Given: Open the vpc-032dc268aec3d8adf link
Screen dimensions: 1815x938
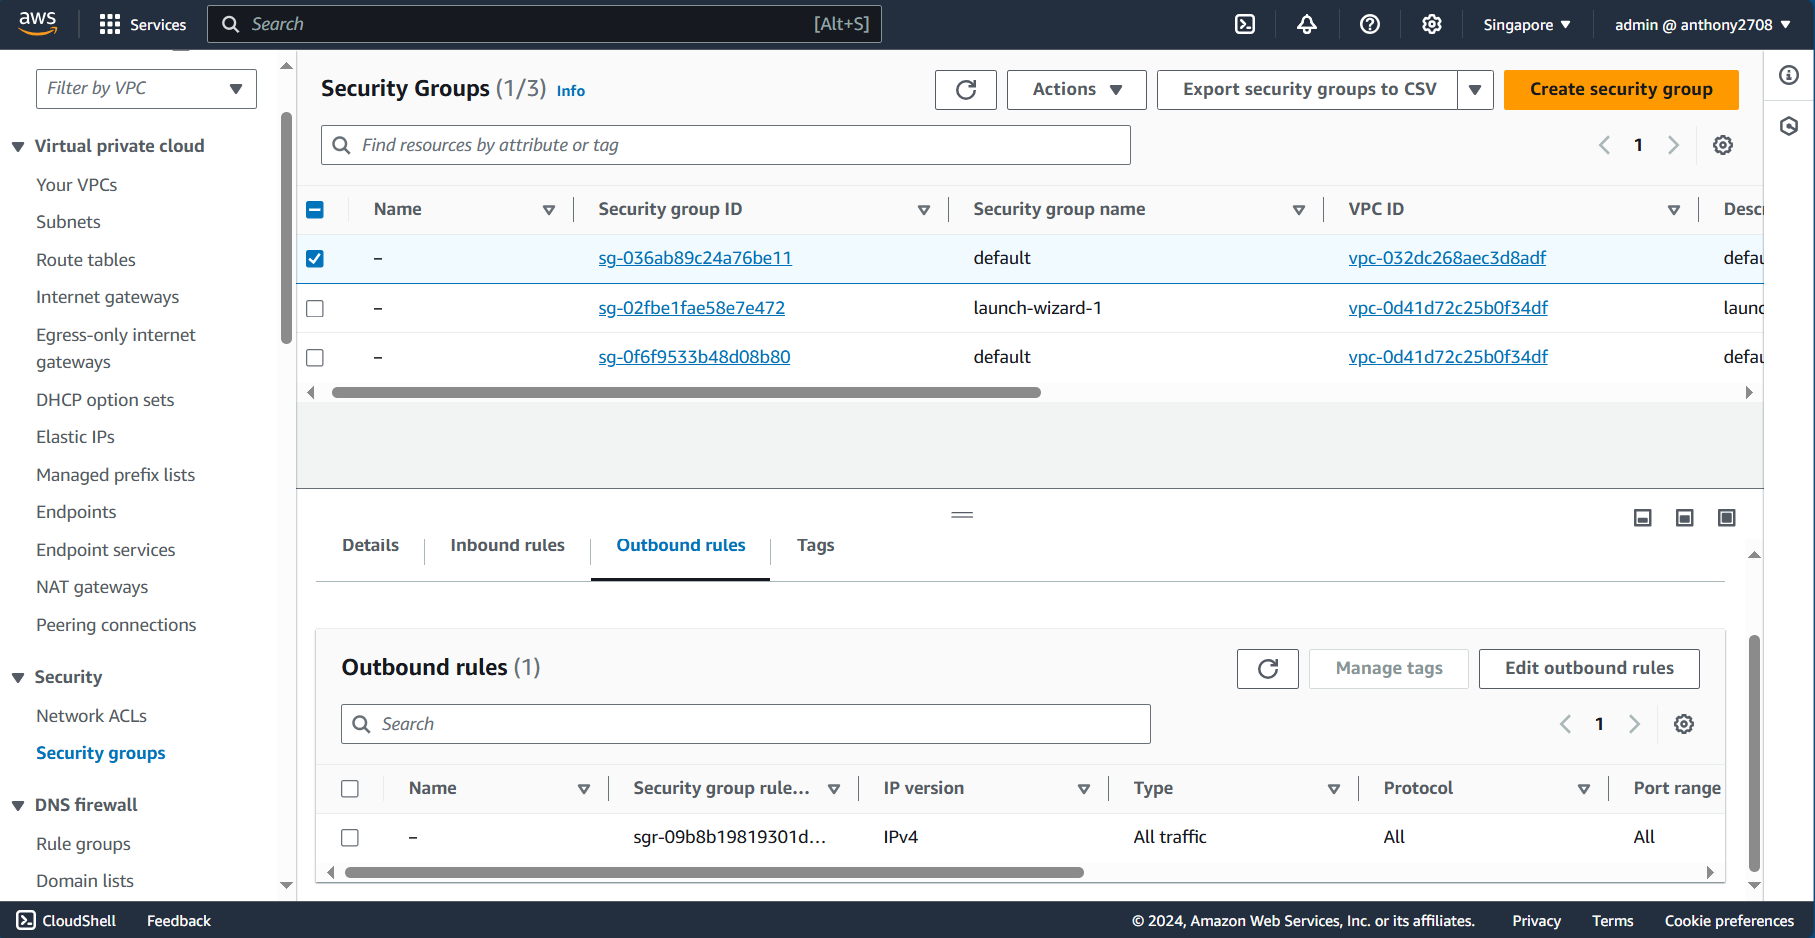Looking at the screenshot, I should [x=1447, y=258].
